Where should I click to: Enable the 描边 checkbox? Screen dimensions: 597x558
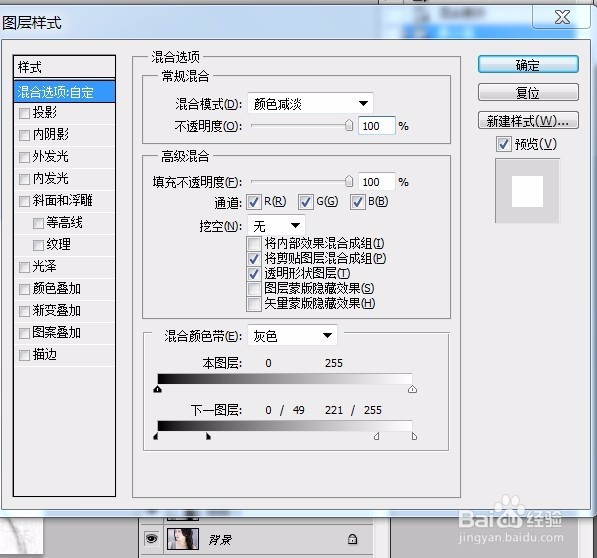(x=24, y=356)
